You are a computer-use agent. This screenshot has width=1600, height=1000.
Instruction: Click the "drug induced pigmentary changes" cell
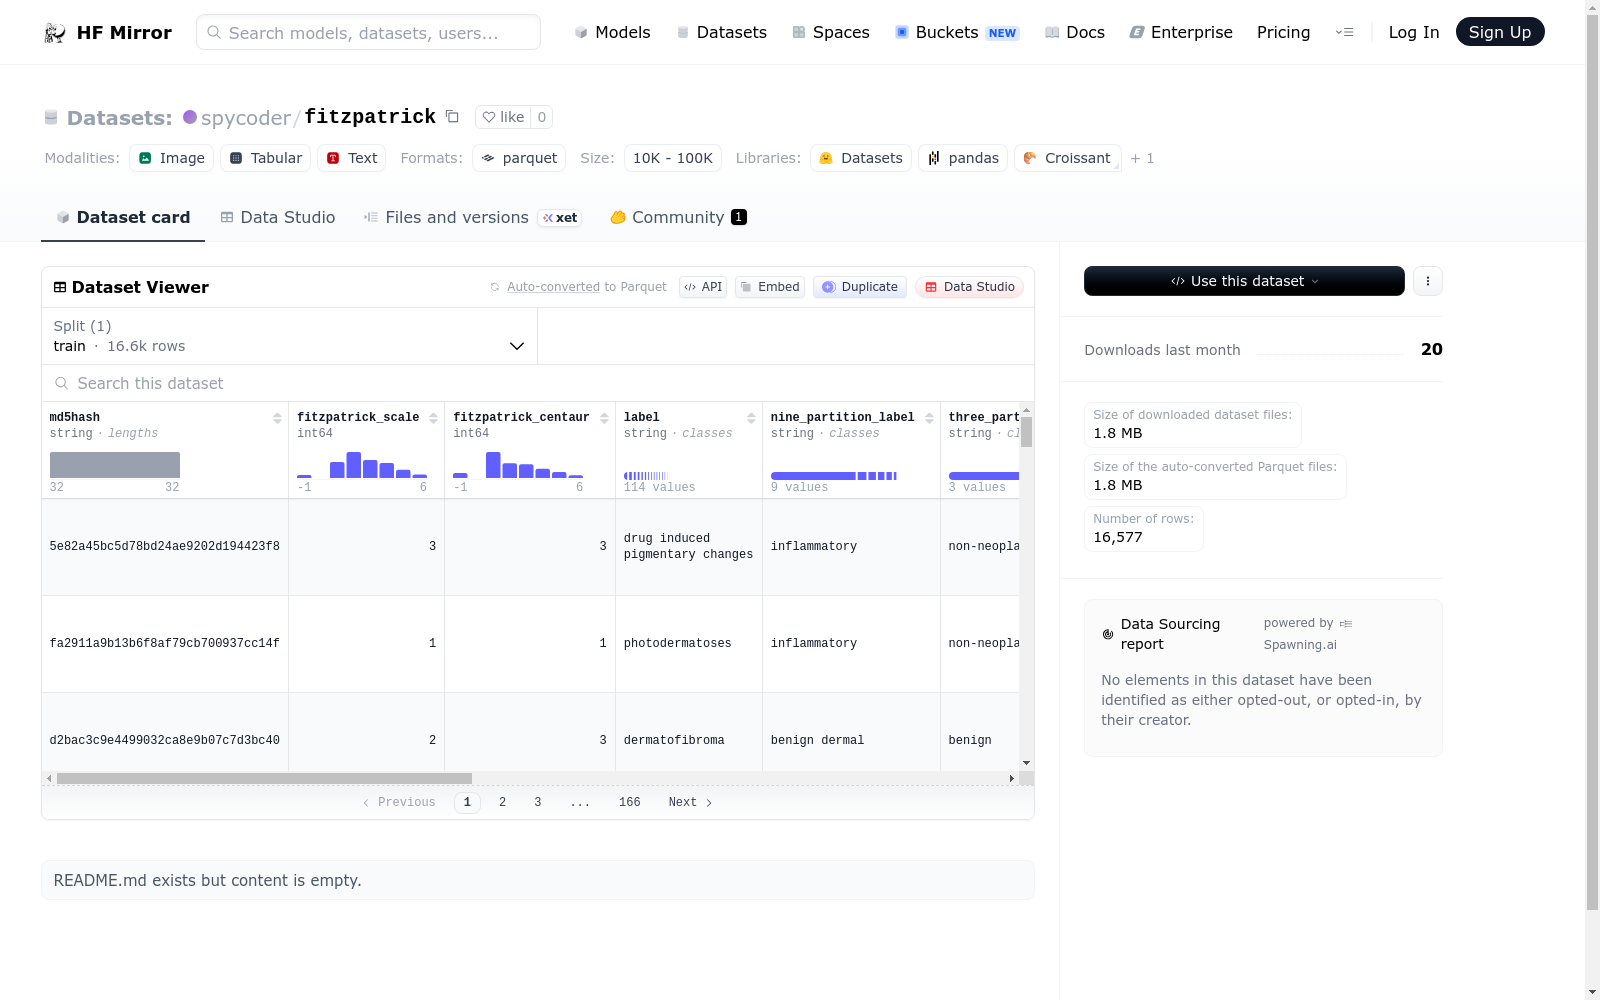coord(689,546)
